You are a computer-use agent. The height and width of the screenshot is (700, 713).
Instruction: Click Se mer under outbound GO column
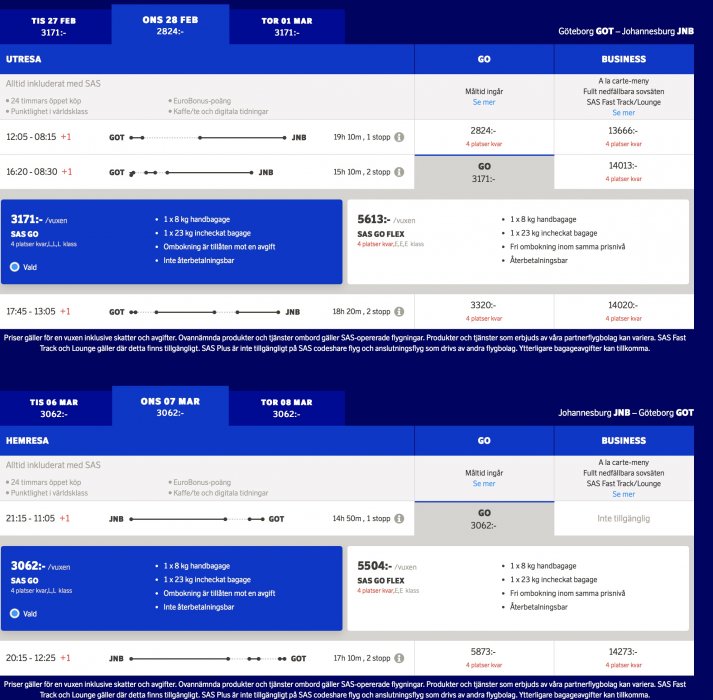(483, 103)
